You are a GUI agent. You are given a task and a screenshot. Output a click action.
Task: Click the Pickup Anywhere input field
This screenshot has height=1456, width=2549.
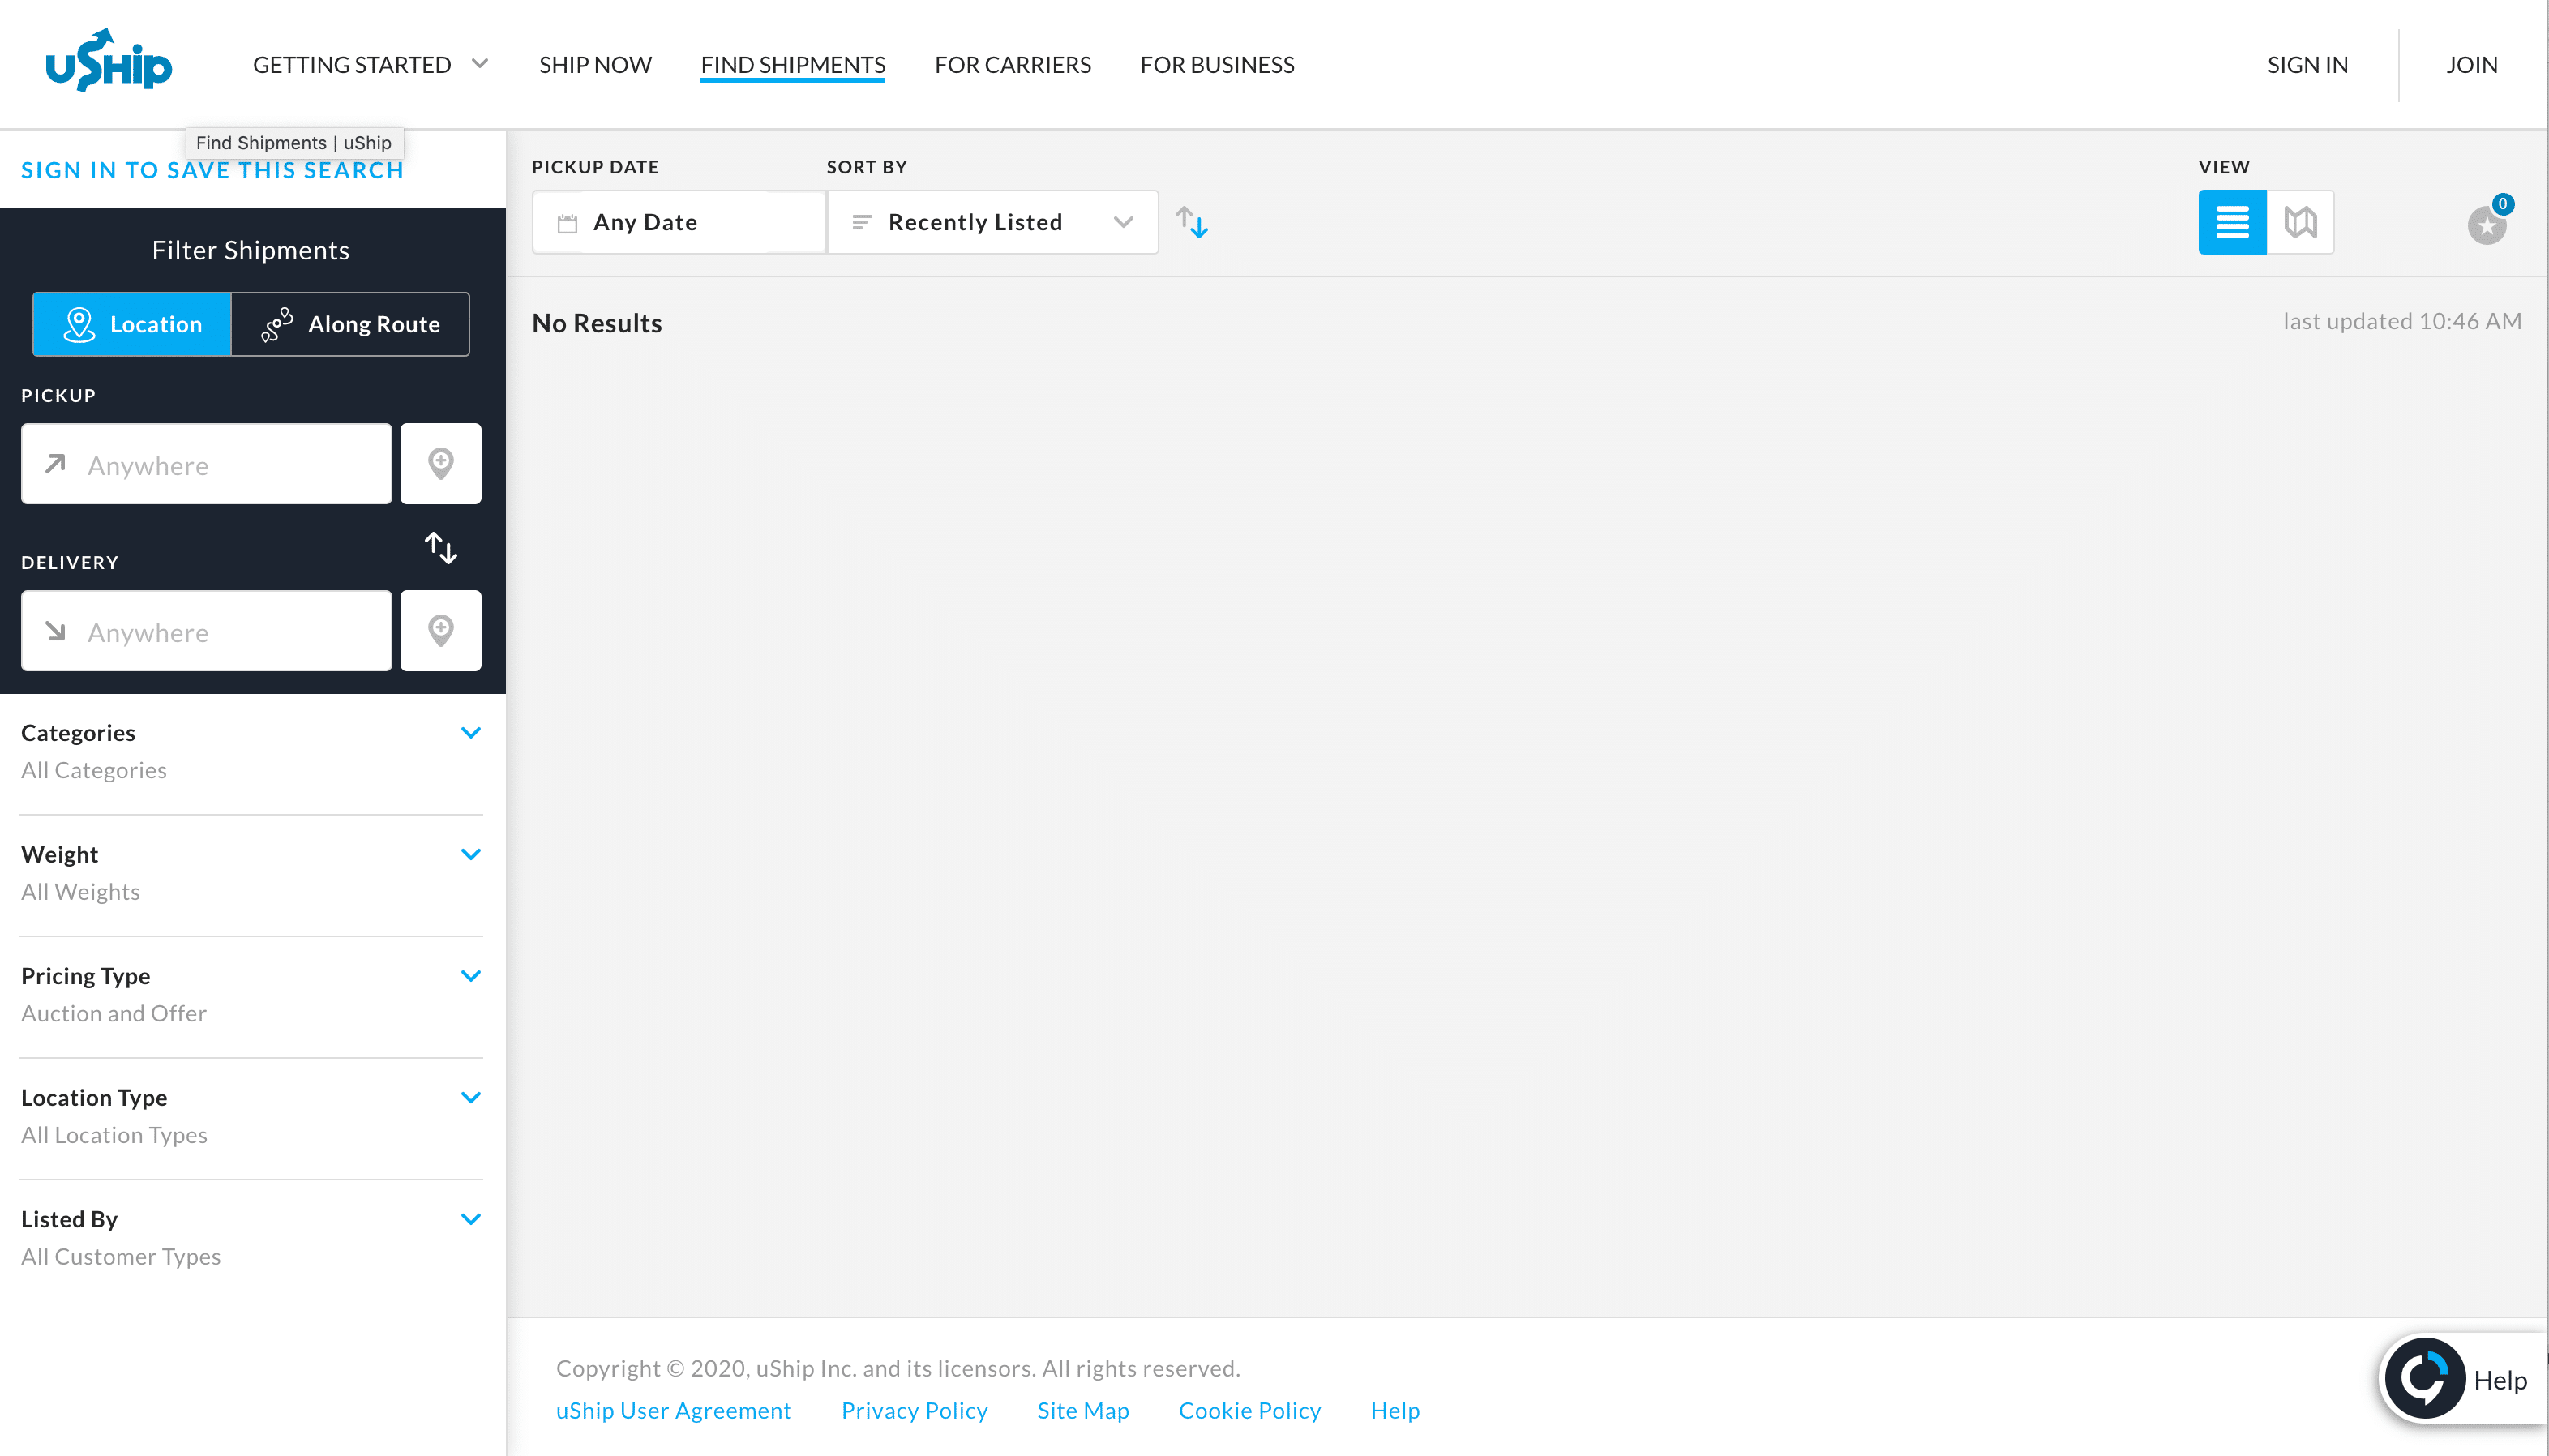tap(206, 464)
